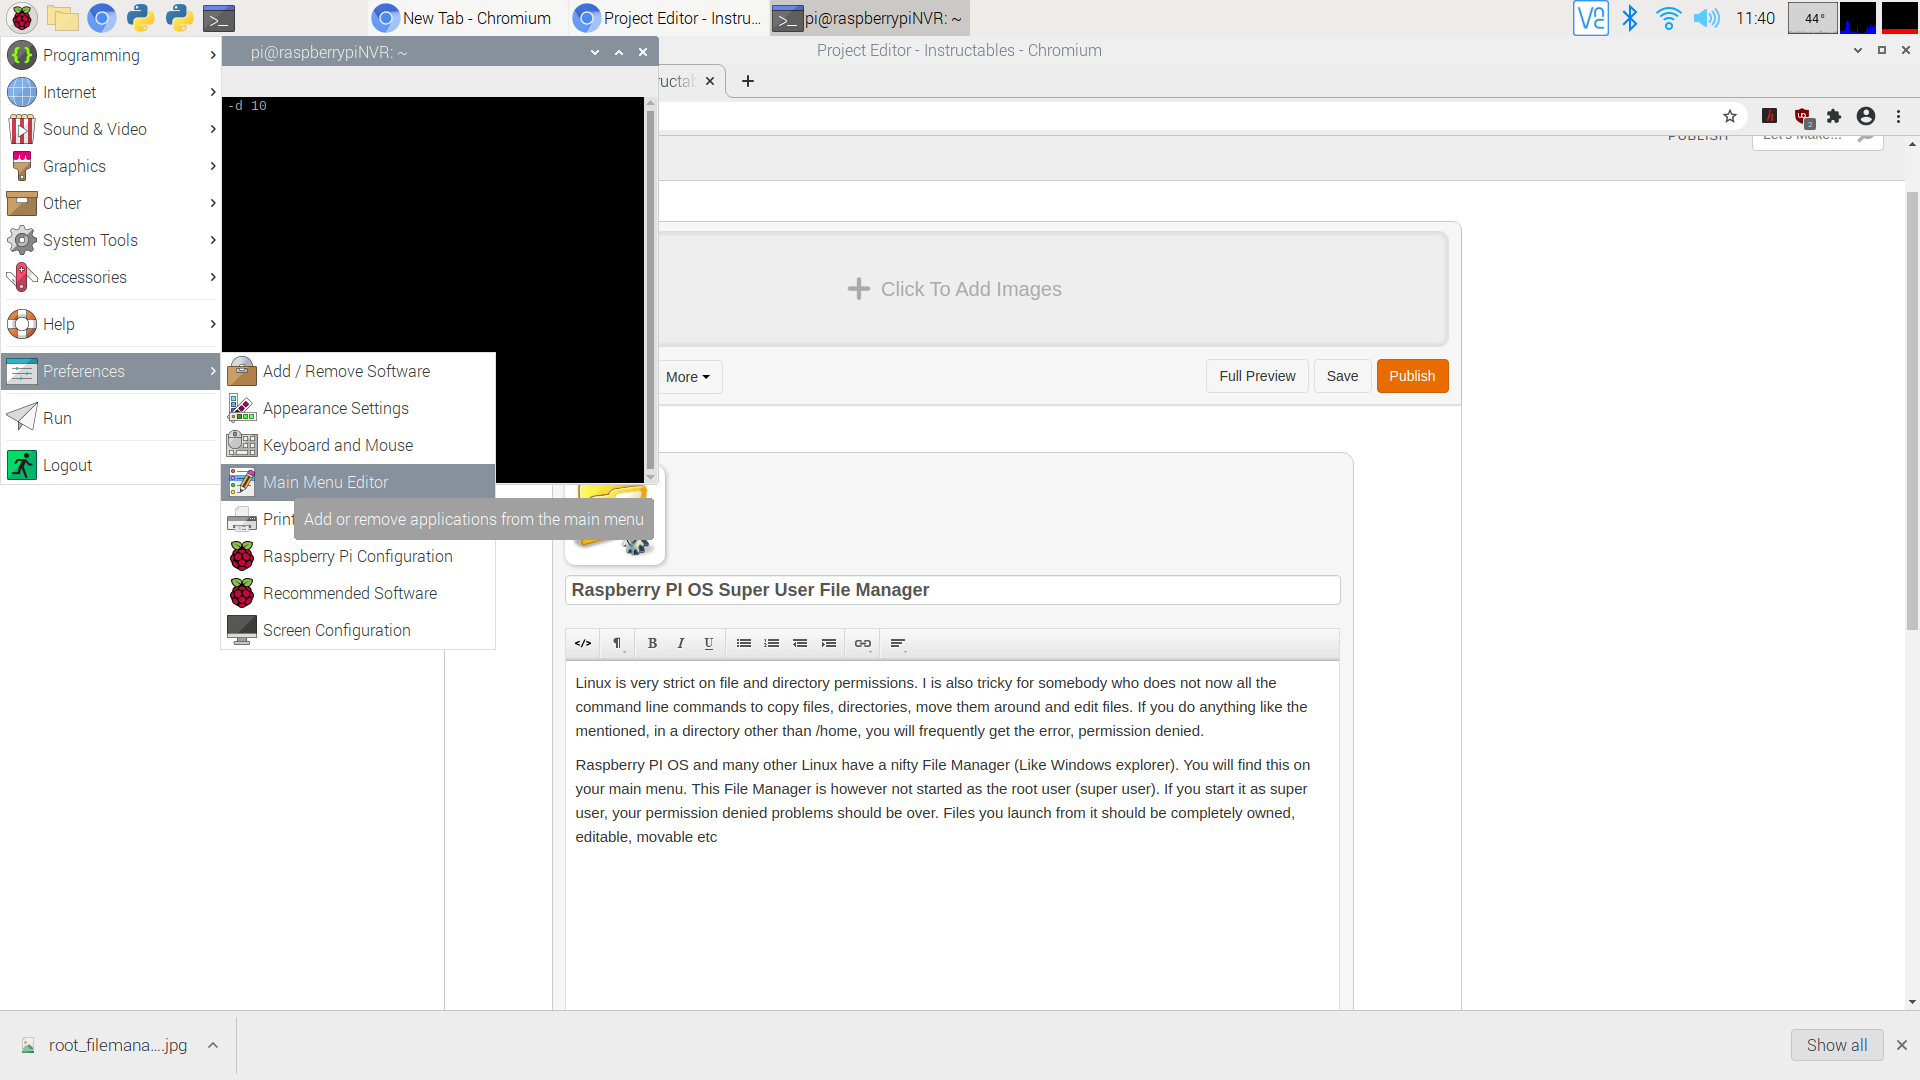Screen dimensions: 1920x1080
Task: Outdent the text in the editor
Action: click(800, 643)
